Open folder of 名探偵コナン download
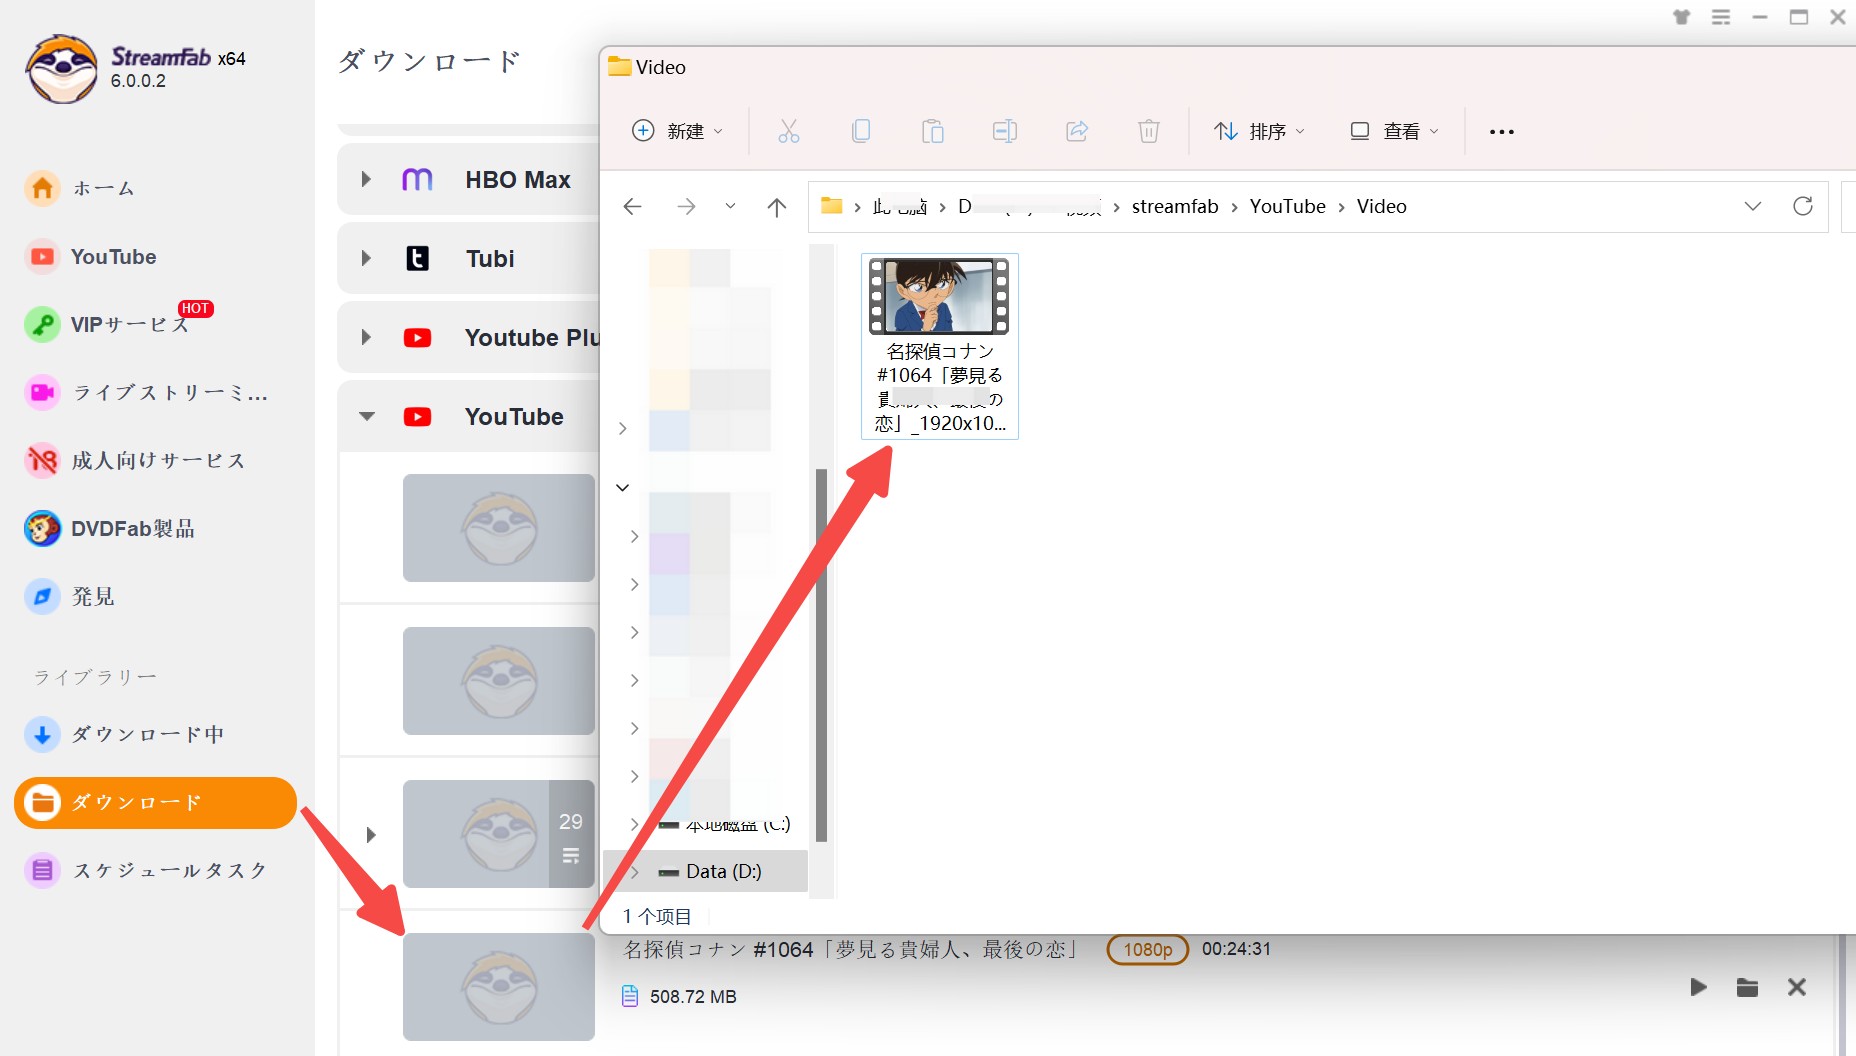1856x1056 pixels. click(x=1747, y=987)
